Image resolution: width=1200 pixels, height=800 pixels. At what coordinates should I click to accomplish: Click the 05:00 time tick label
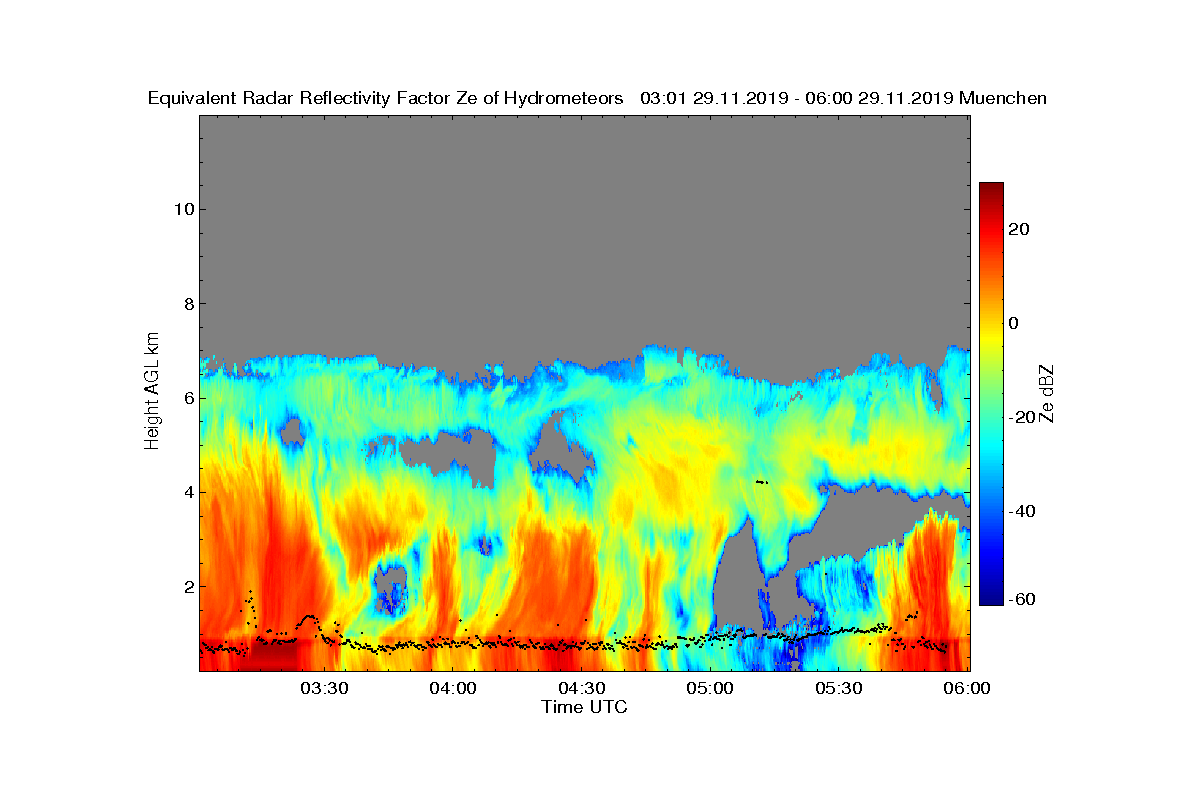(x=711, y=688)
